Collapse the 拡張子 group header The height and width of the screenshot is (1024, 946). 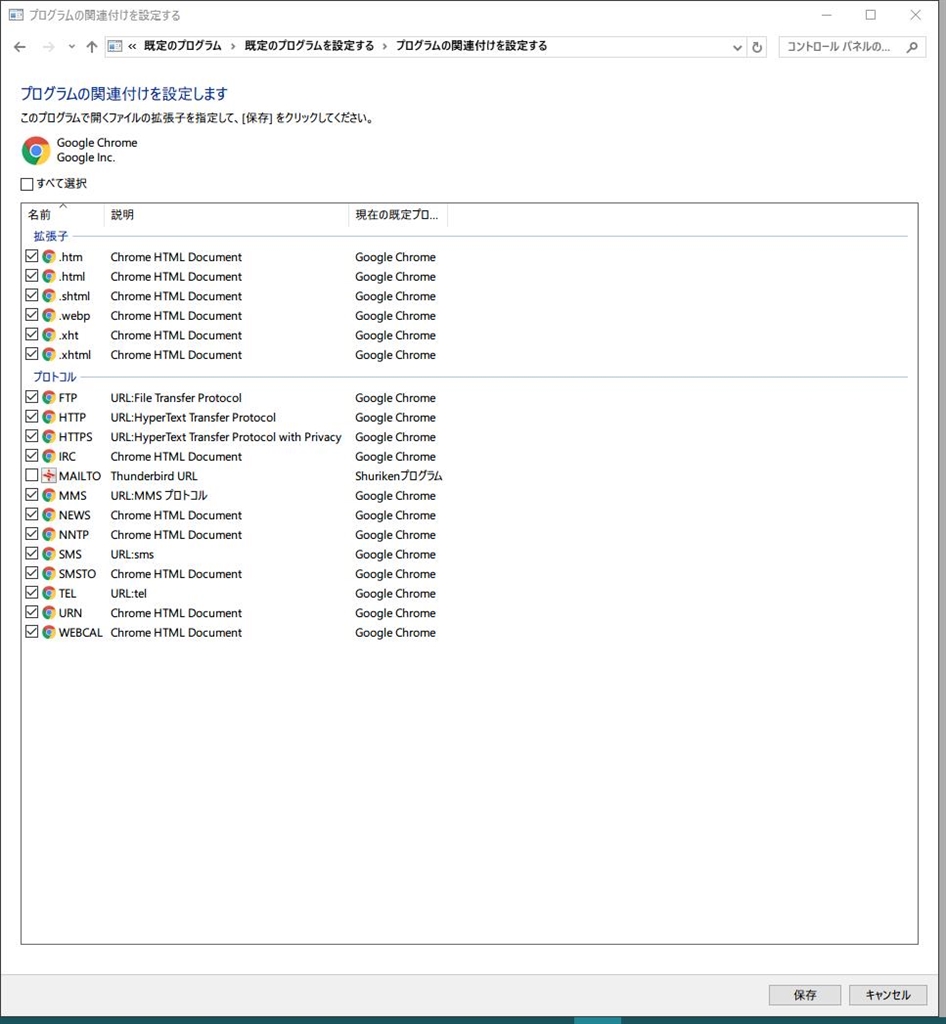tap(51, 236)
